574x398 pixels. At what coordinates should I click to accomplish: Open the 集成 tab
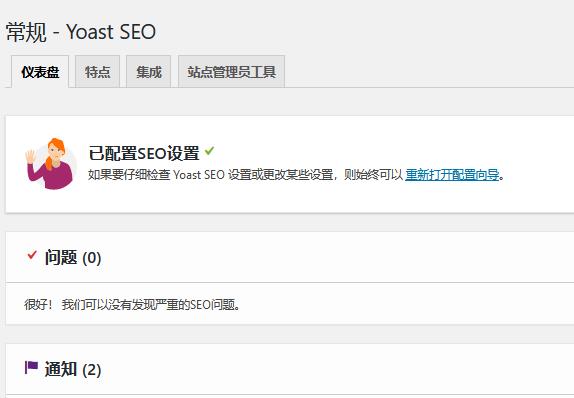coord(149,72)
